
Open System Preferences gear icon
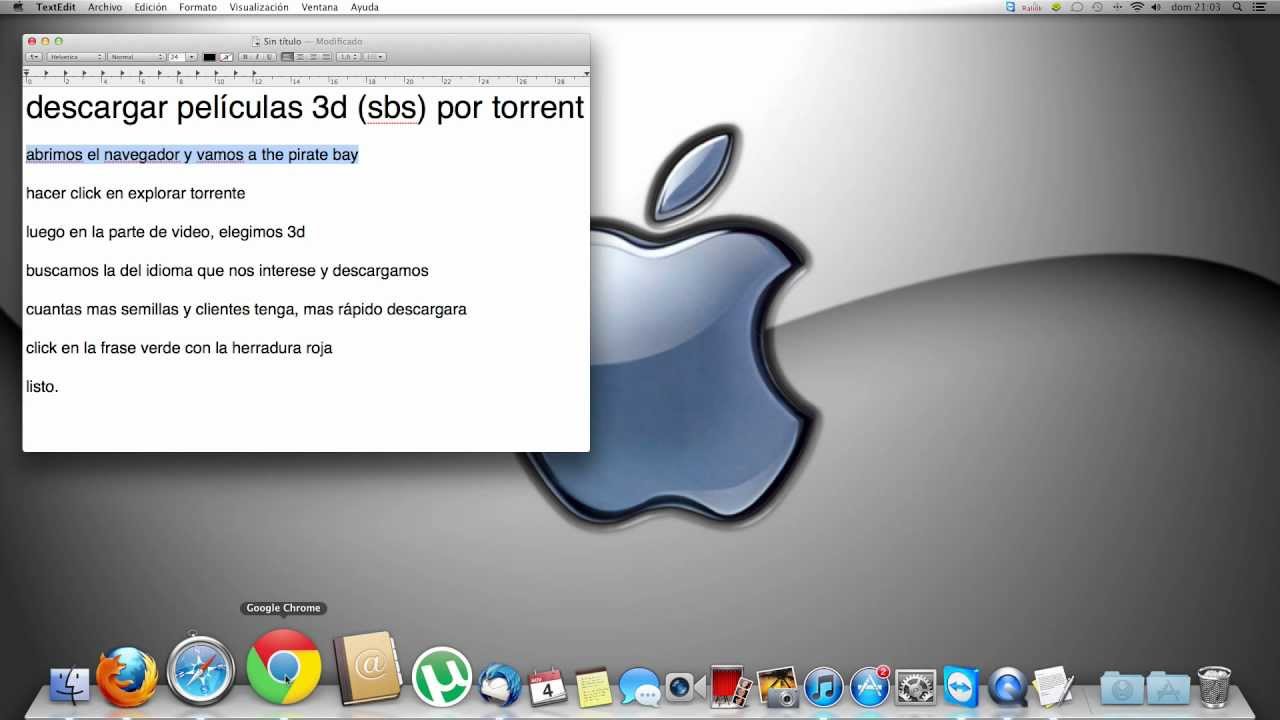click(915, 686)
